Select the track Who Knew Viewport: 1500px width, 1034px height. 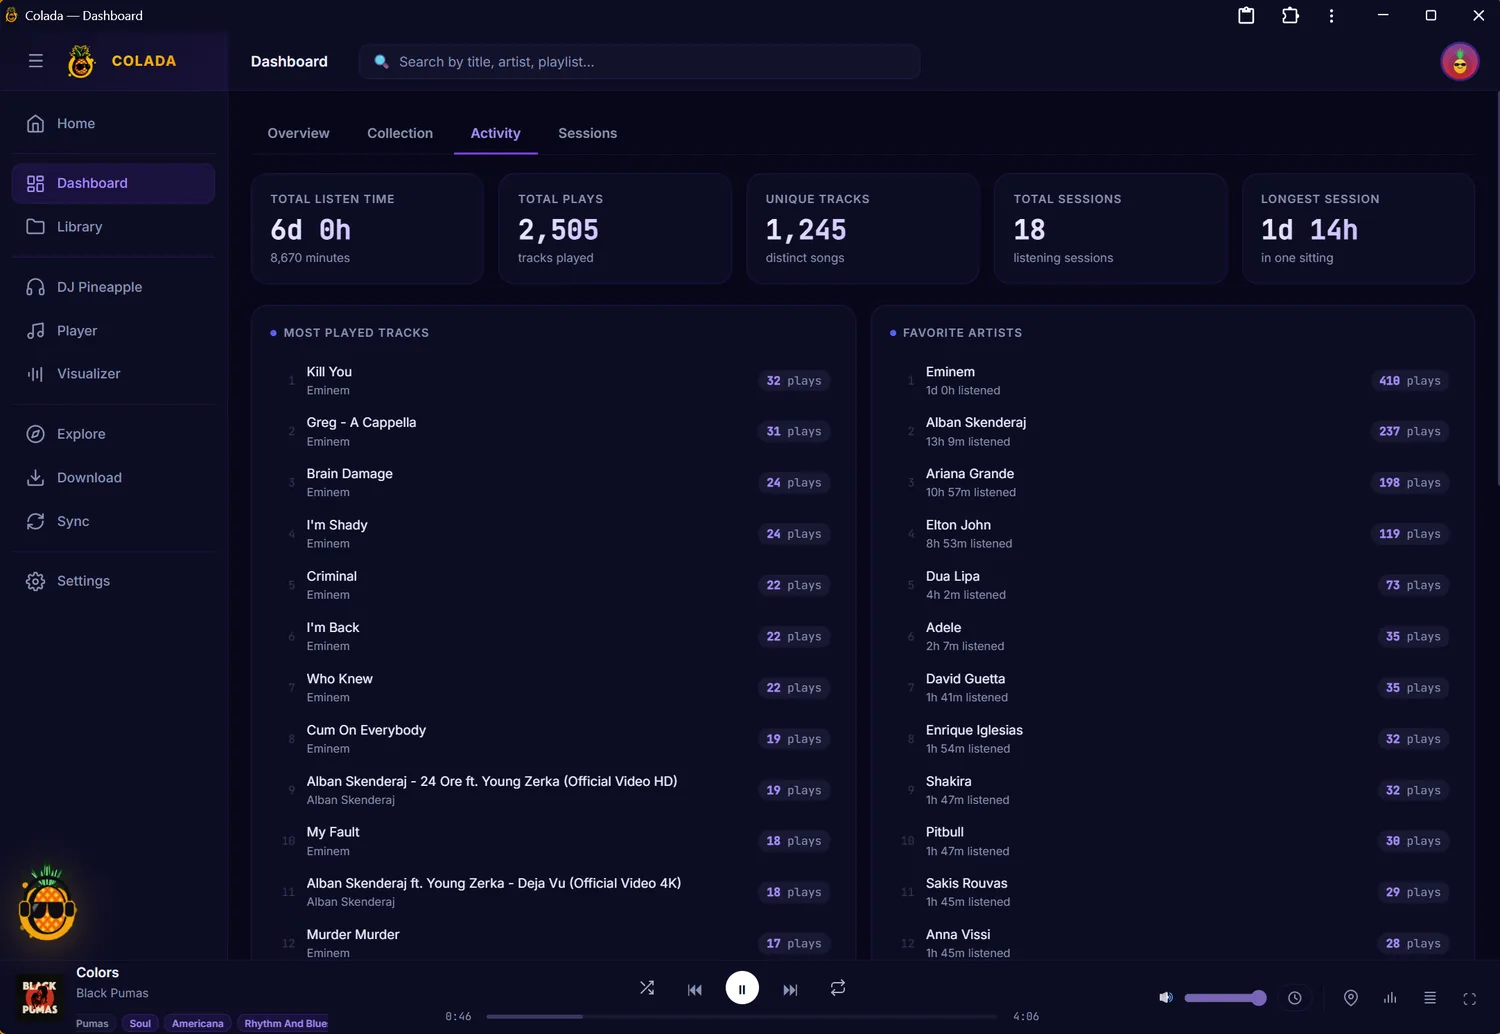(553, 688)
